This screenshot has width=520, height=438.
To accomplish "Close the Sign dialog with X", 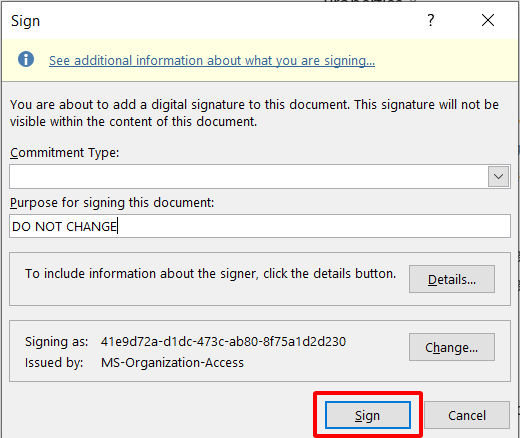I will (x=488, y=20).
